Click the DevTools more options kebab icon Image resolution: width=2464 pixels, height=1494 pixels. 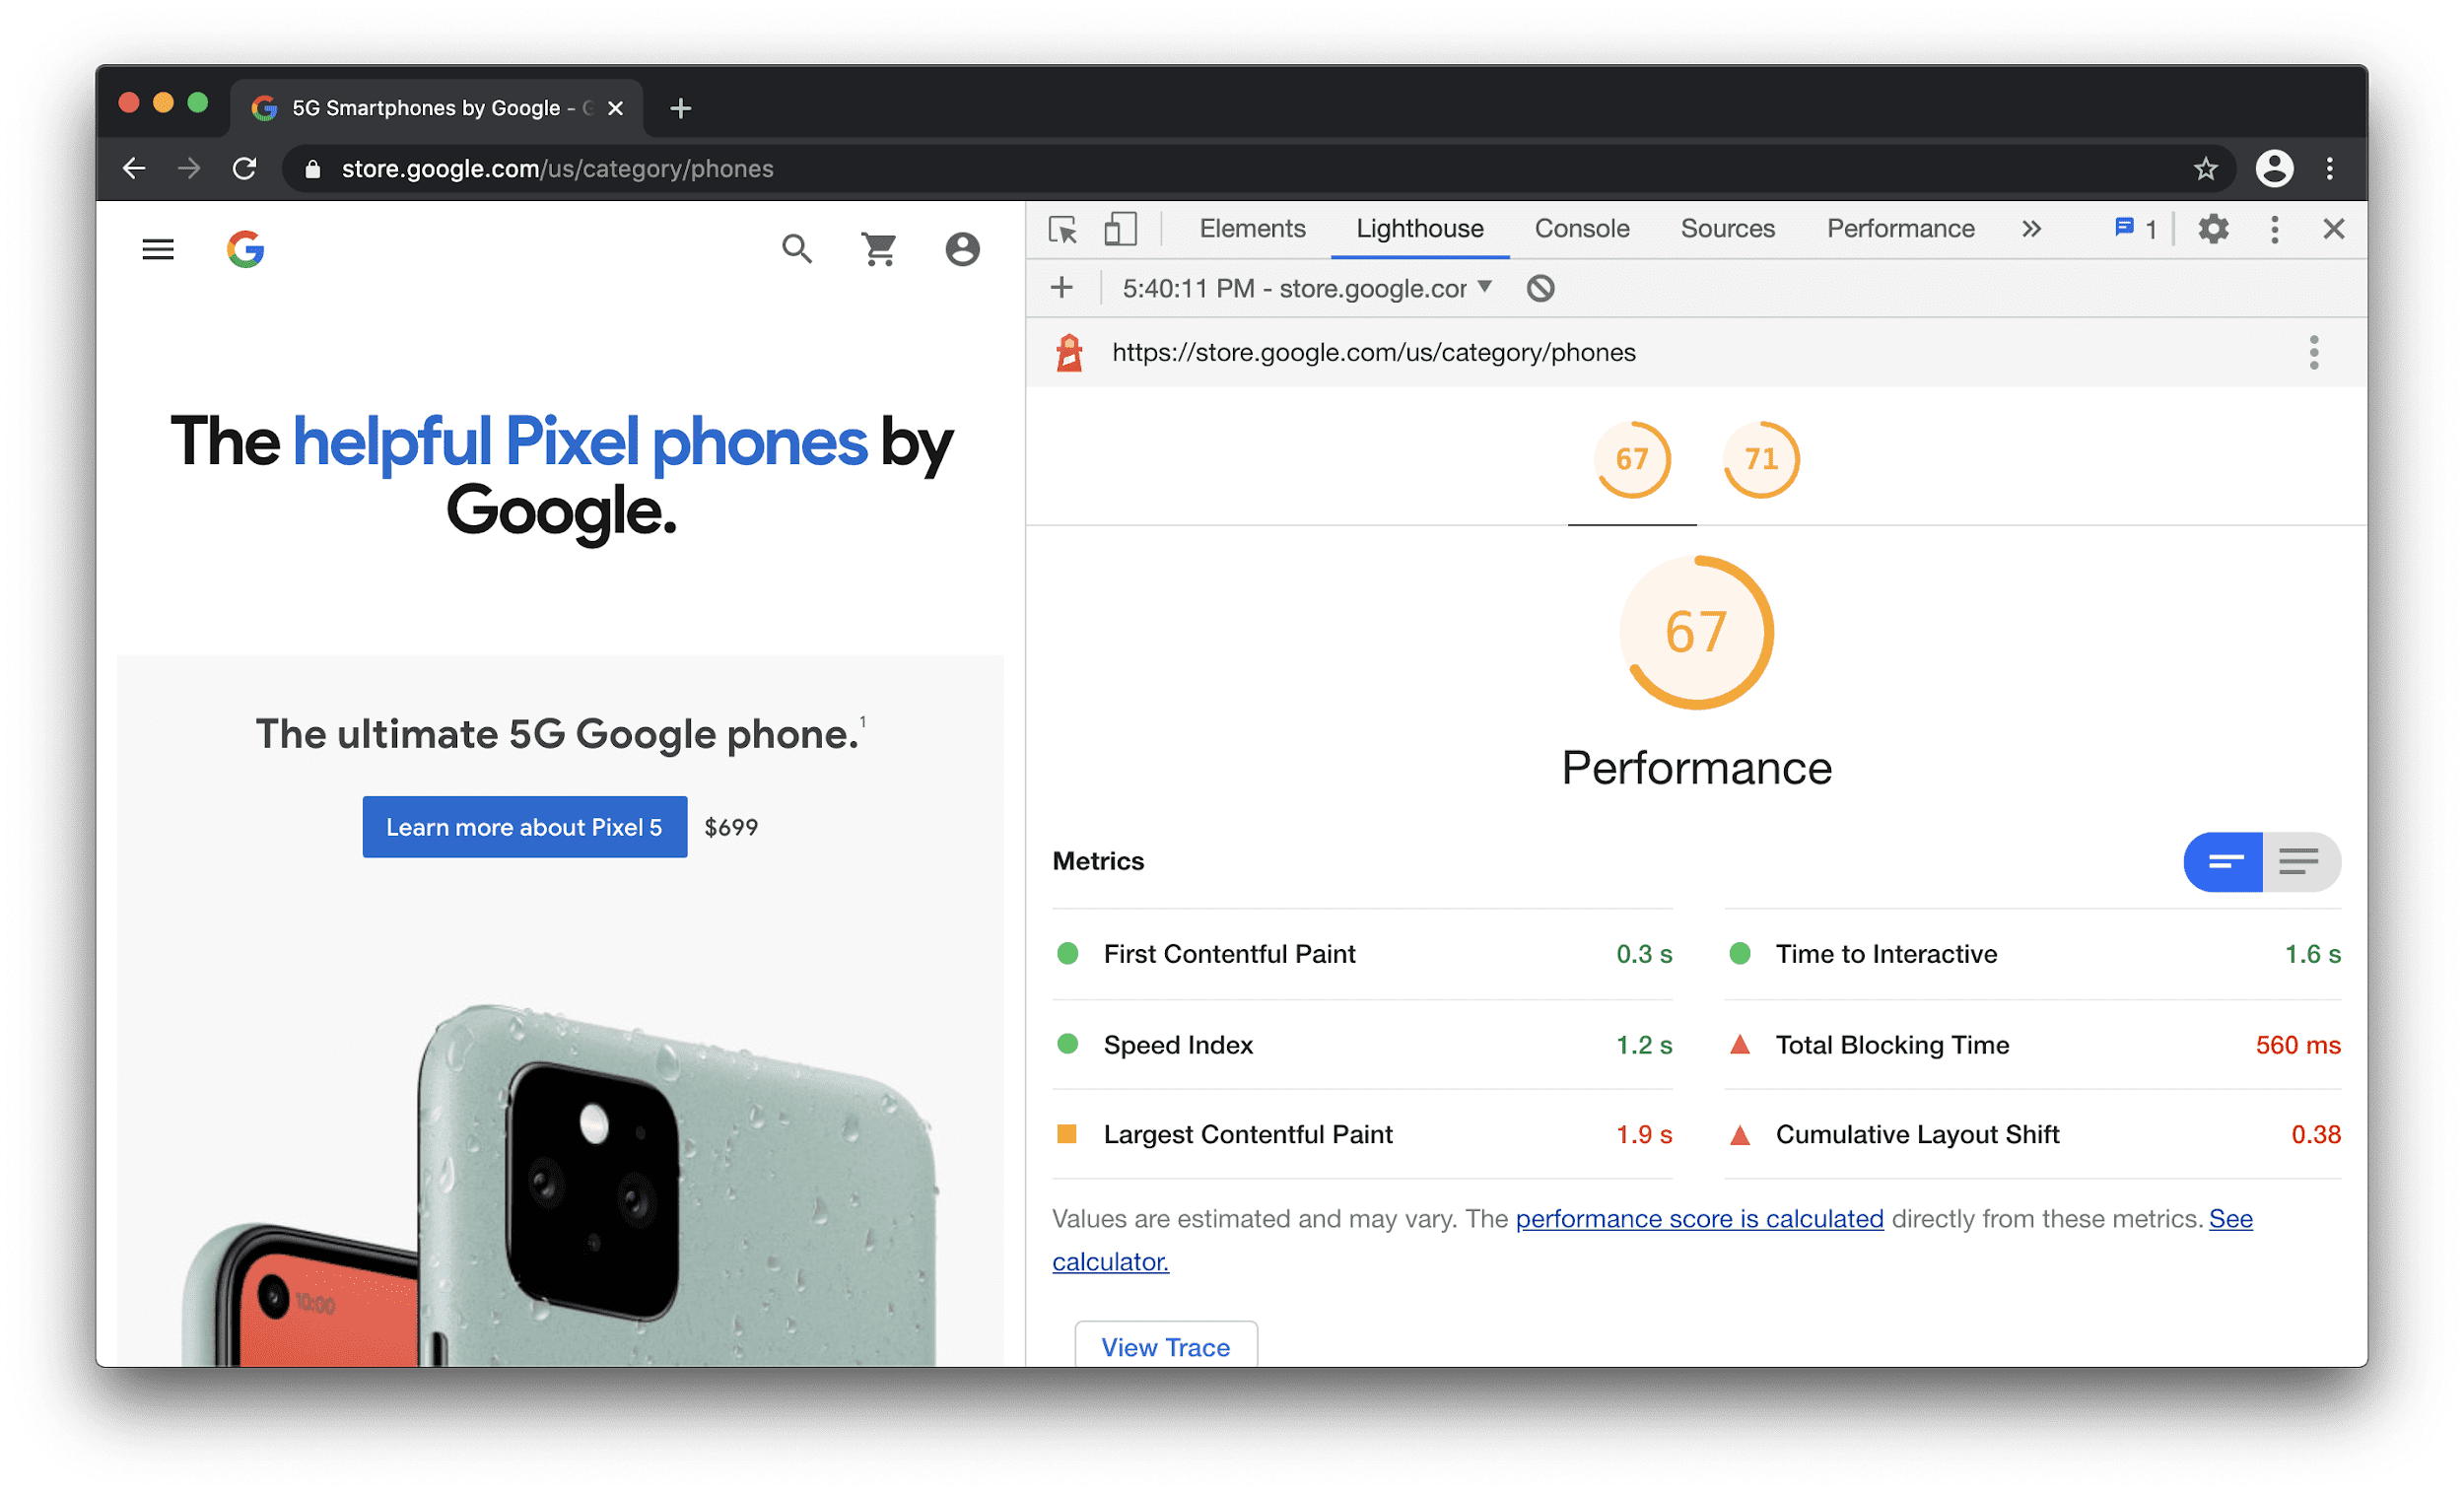2276,227
